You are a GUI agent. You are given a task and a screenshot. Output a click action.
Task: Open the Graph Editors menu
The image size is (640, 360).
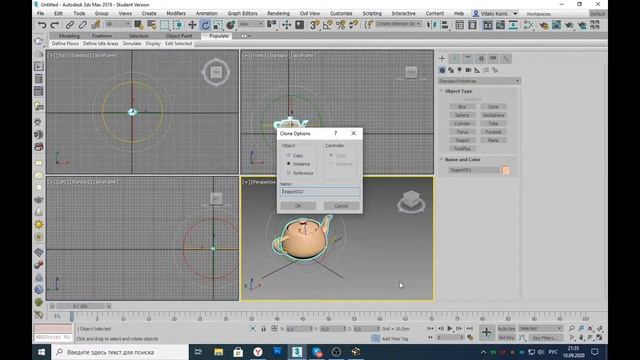click(242, 13)
